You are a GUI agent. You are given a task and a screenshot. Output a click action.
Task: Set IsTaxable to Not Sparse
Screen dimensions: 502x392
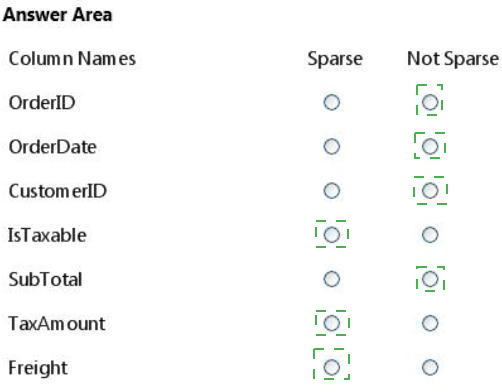pos(430,235)
